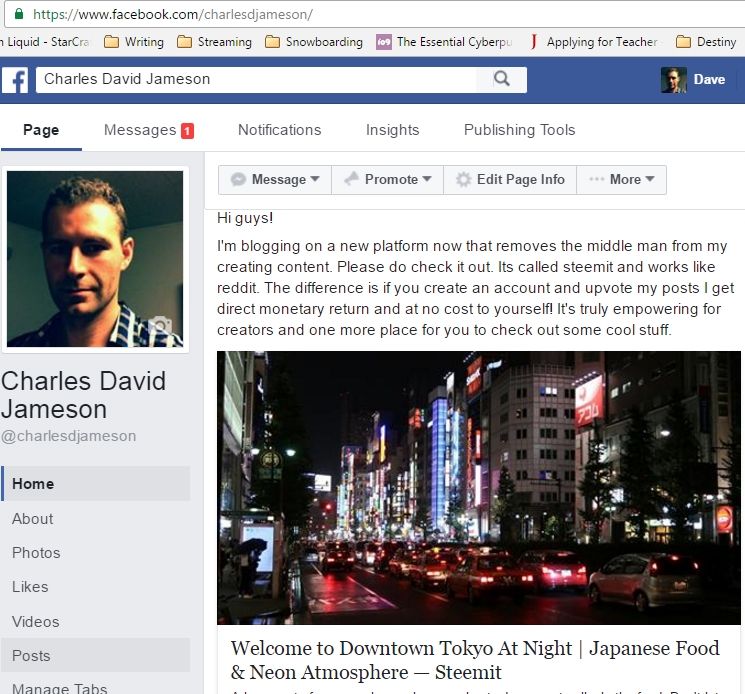Open the More options dropdown

pyautogui.click(x=621, y=180)
